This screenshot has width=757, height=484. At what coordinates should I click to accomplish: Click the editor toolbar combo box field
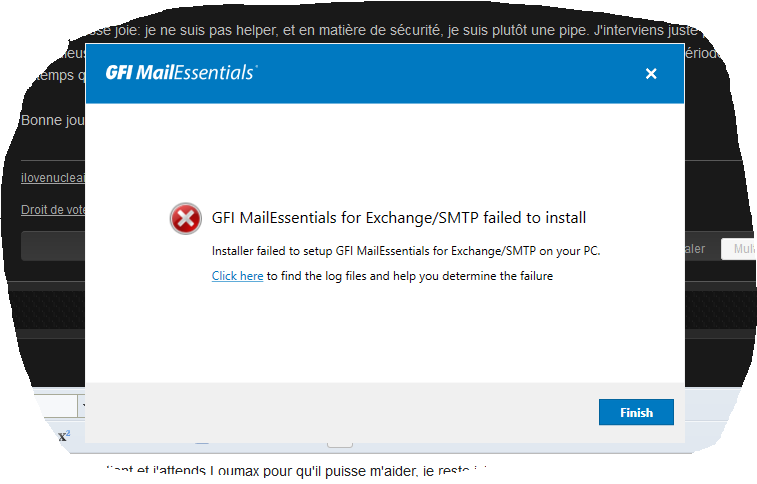(x=56, y=406)
